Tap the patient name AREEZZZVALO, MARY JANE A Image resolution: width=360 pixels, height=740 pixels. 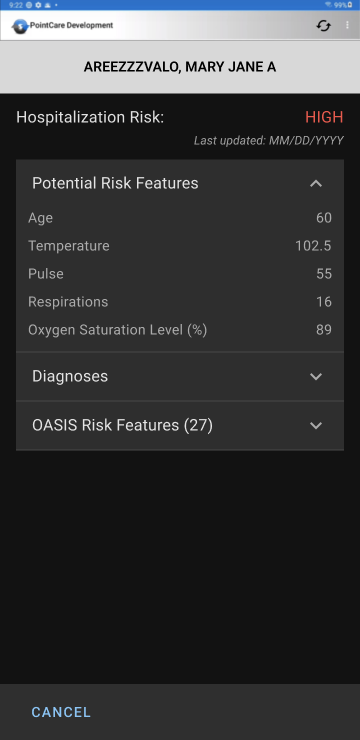tap(180, 67)
